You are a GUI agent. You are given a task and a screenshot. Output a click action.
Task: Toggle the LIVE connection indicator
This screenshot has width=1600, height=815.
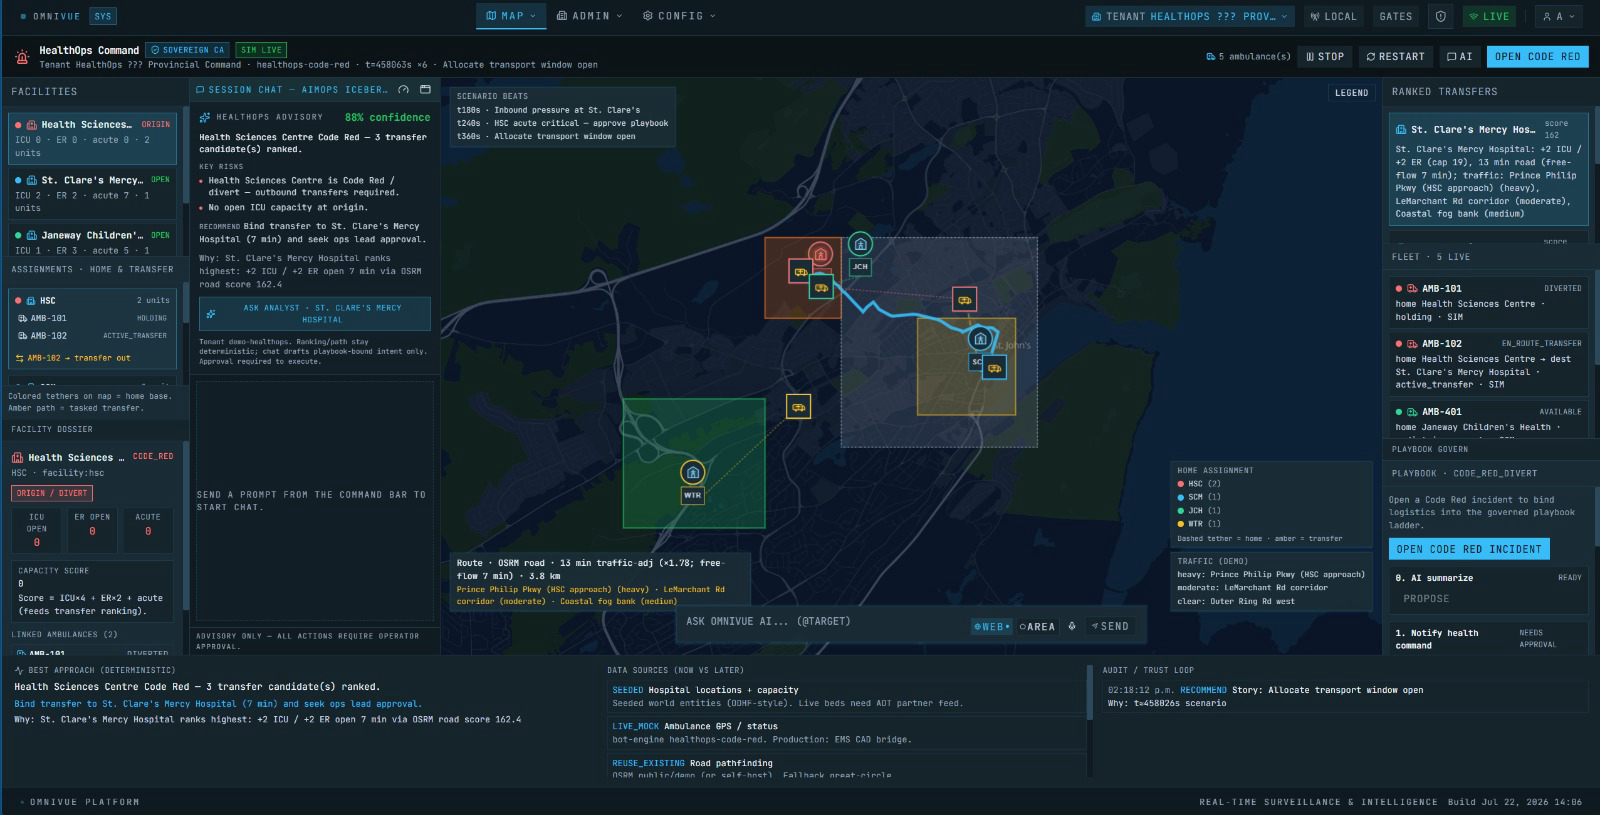(1489, 16)
